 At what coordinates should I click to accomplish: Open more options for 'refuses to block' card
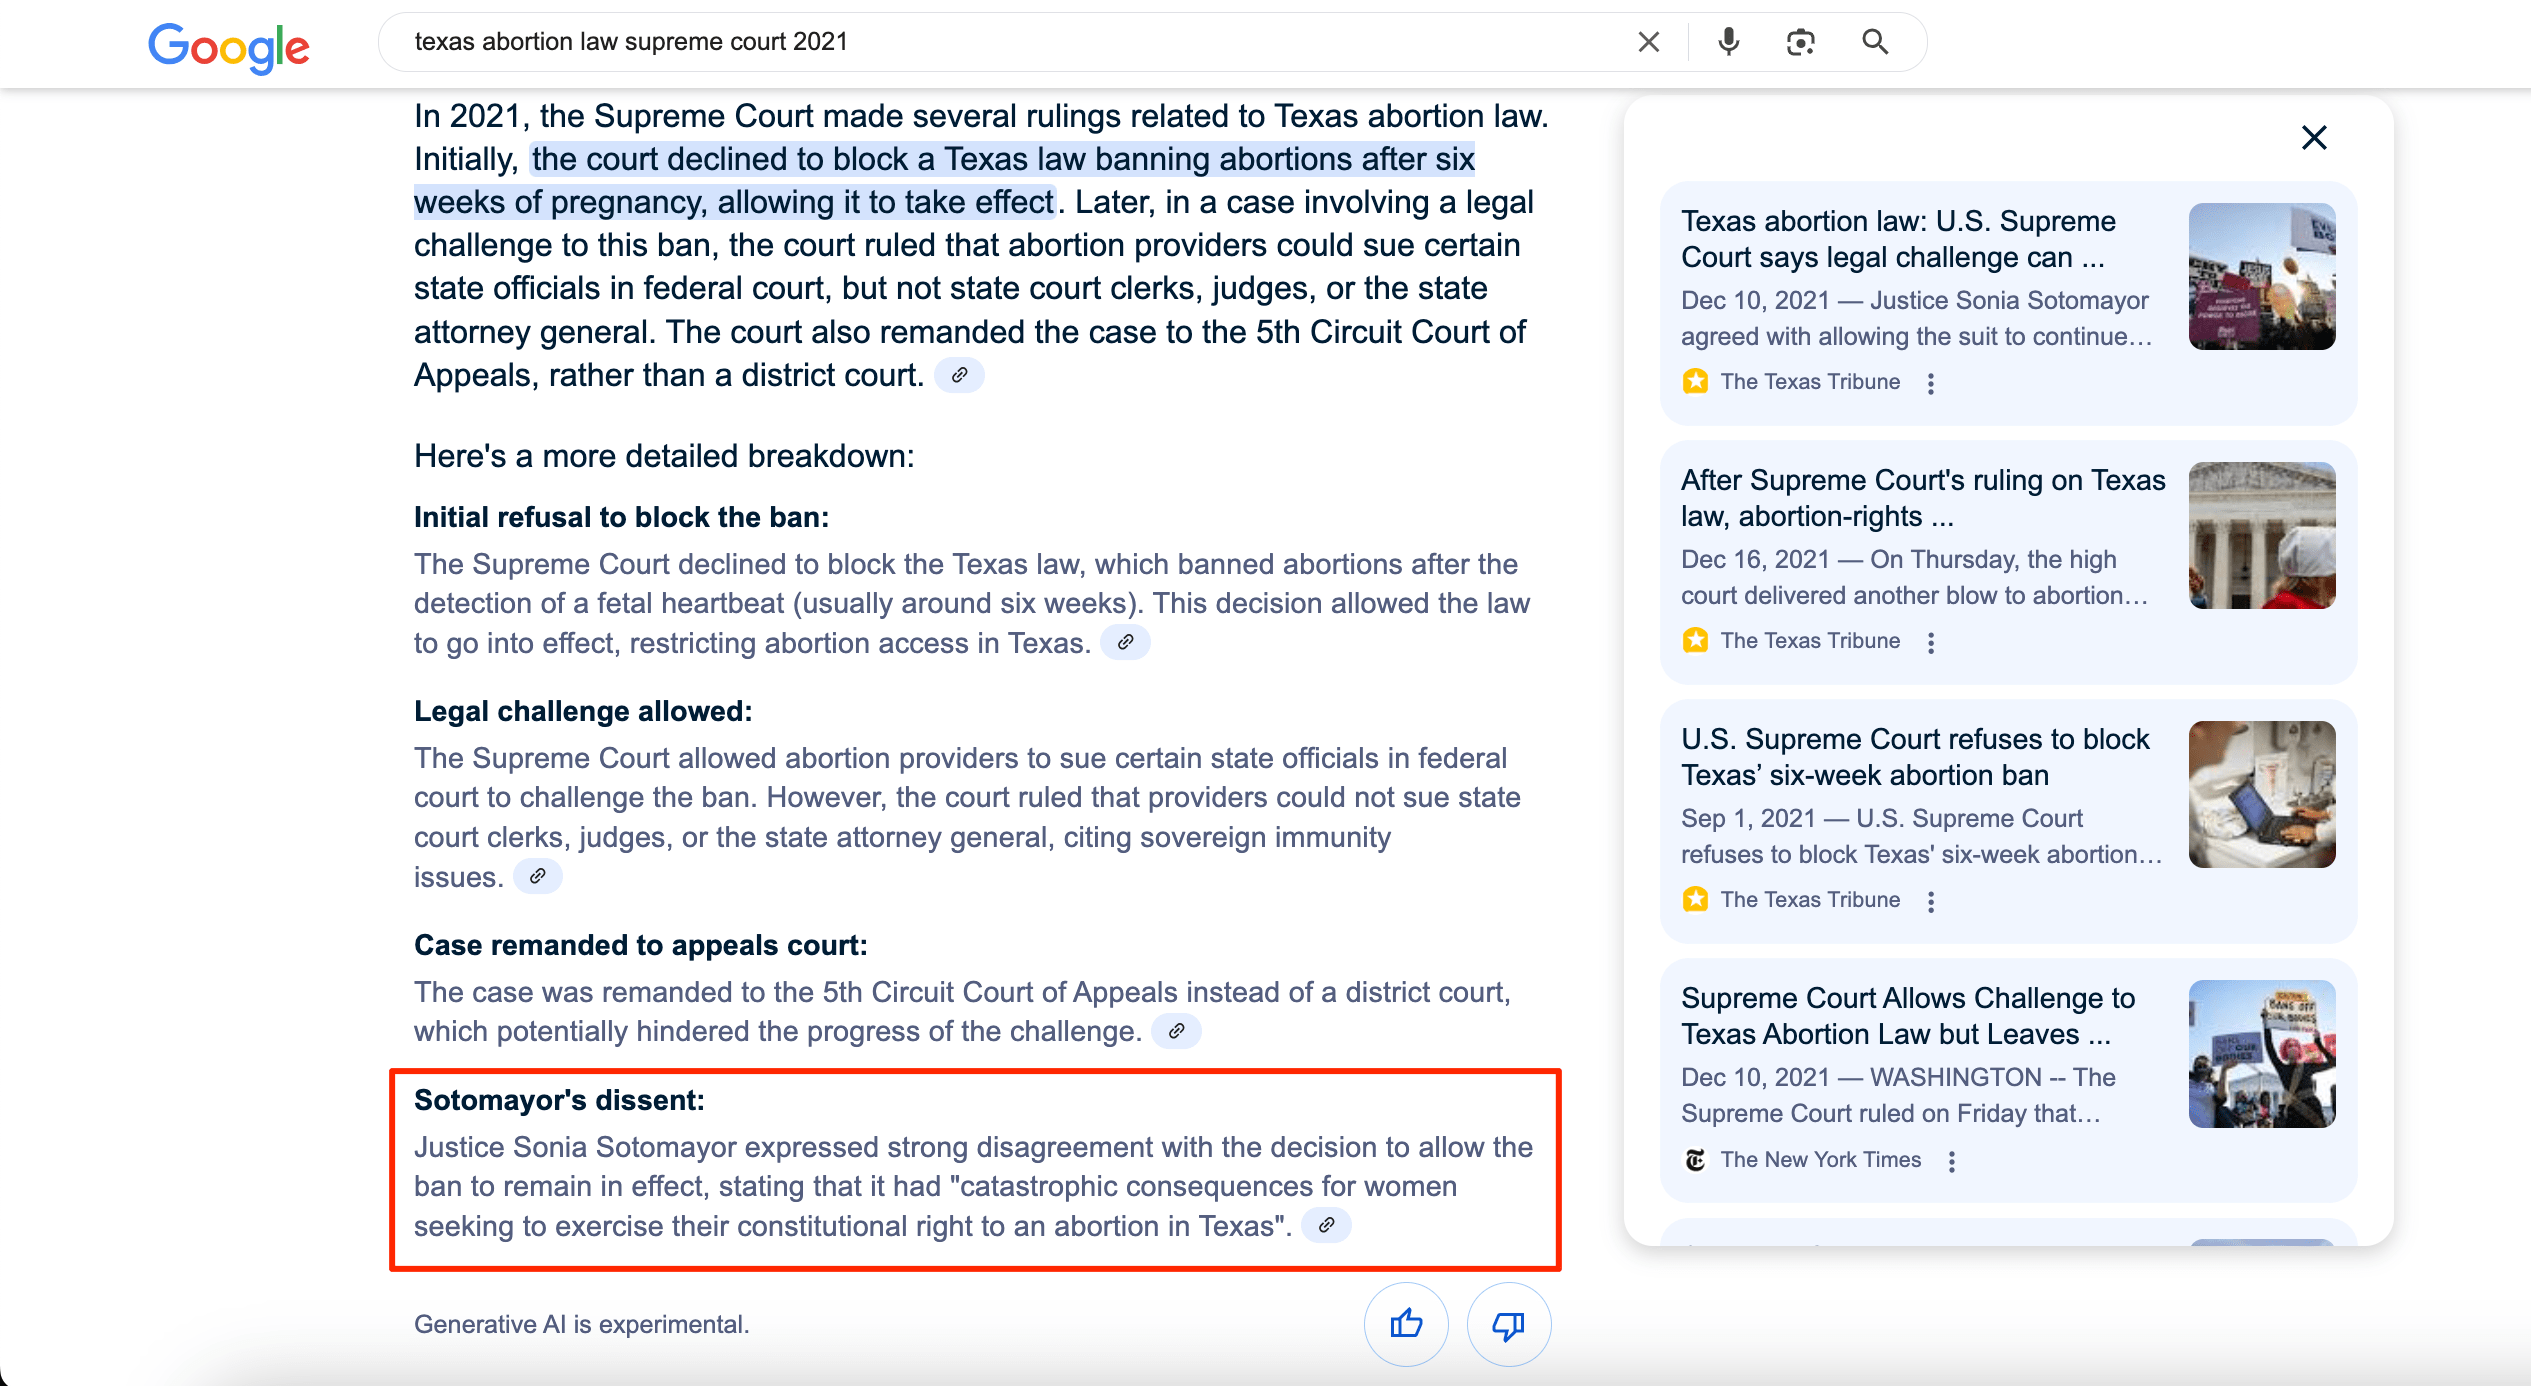1931,901
